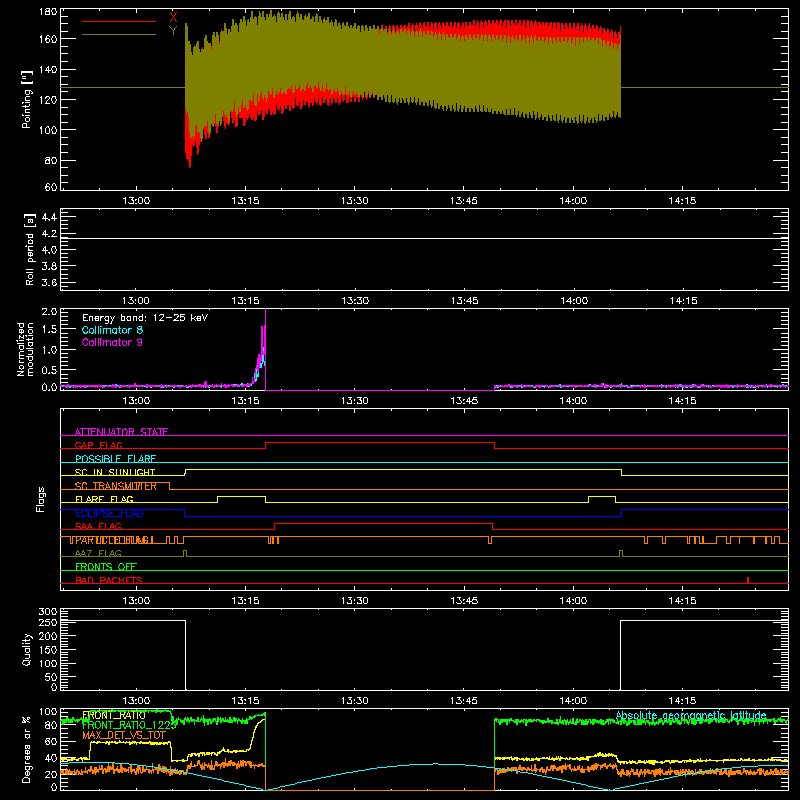Click 14:00 time label under Roll period plot
The width and height of the screenshot is (800, 800).
pos(573,301)
